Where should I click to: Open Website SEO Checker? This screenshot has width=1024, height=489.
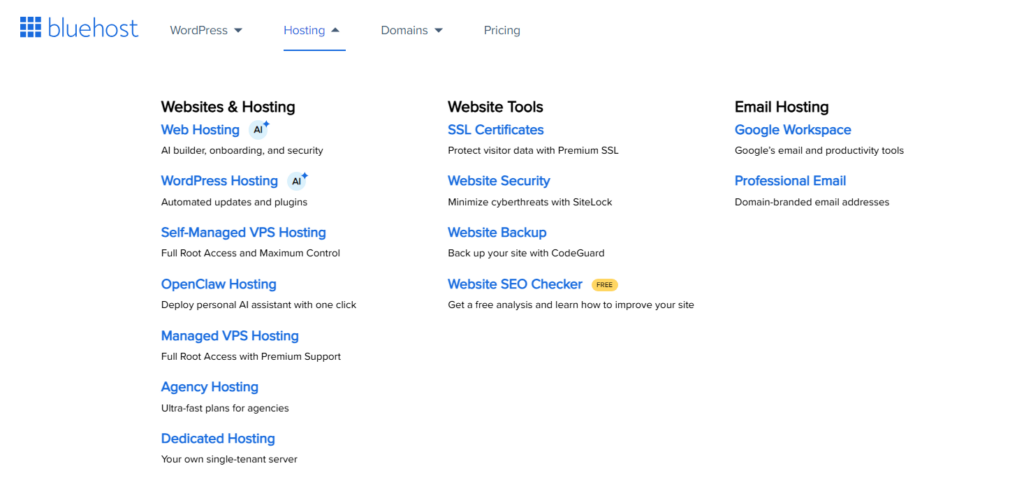click(x=515, y=284)
